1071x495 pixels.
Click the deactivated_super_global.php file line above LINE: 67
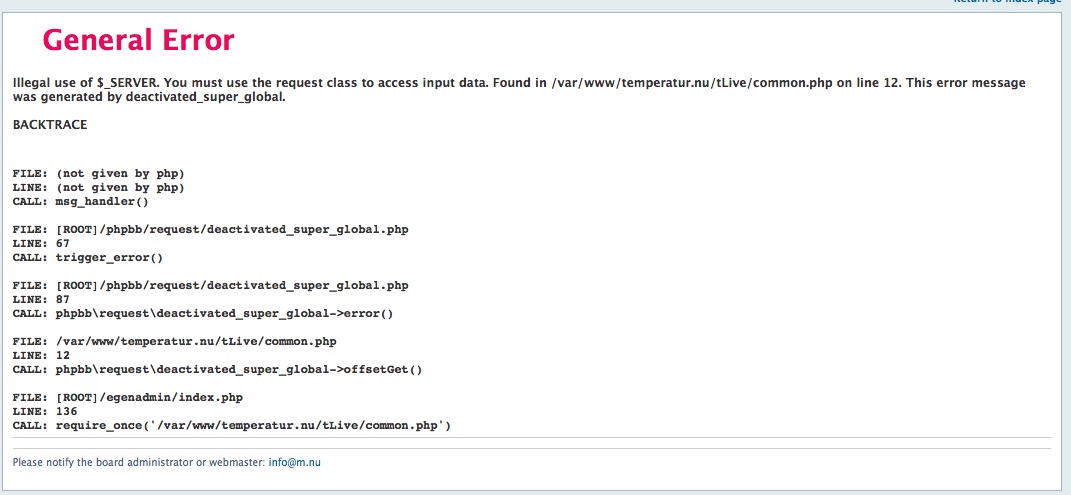click(210, 229)
